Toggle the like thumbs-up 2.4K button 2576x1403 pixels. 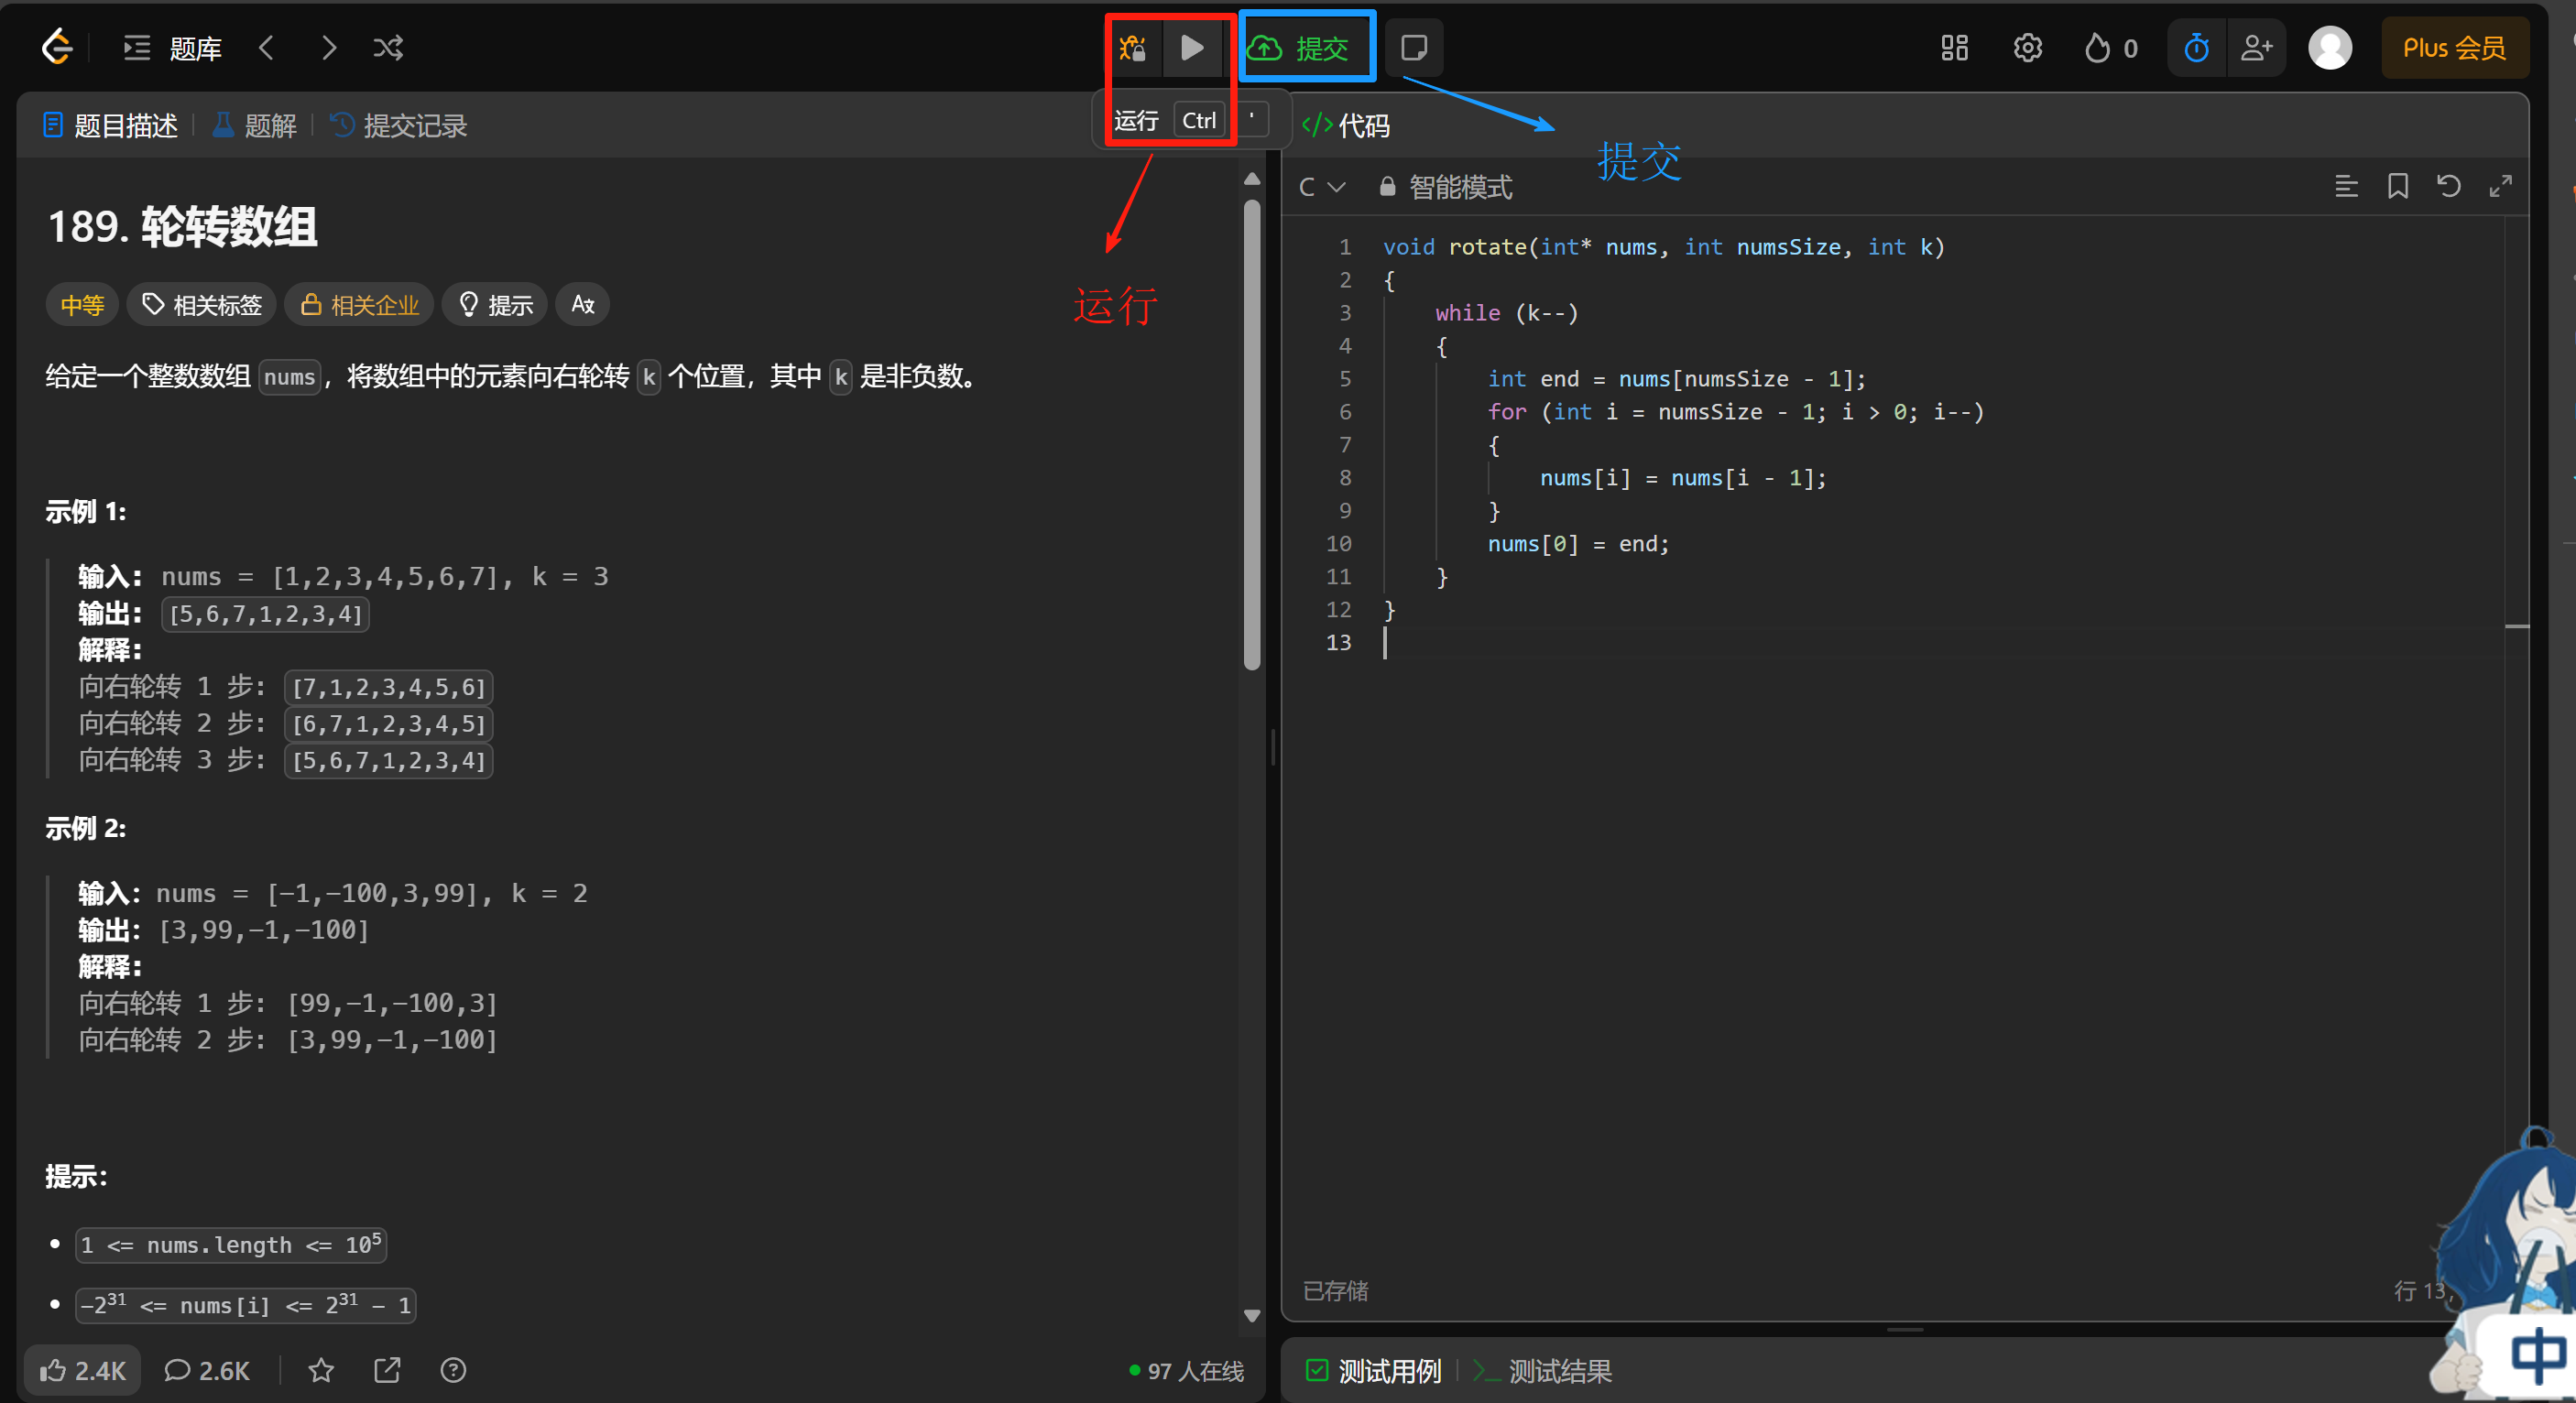tap(83, 1370)
